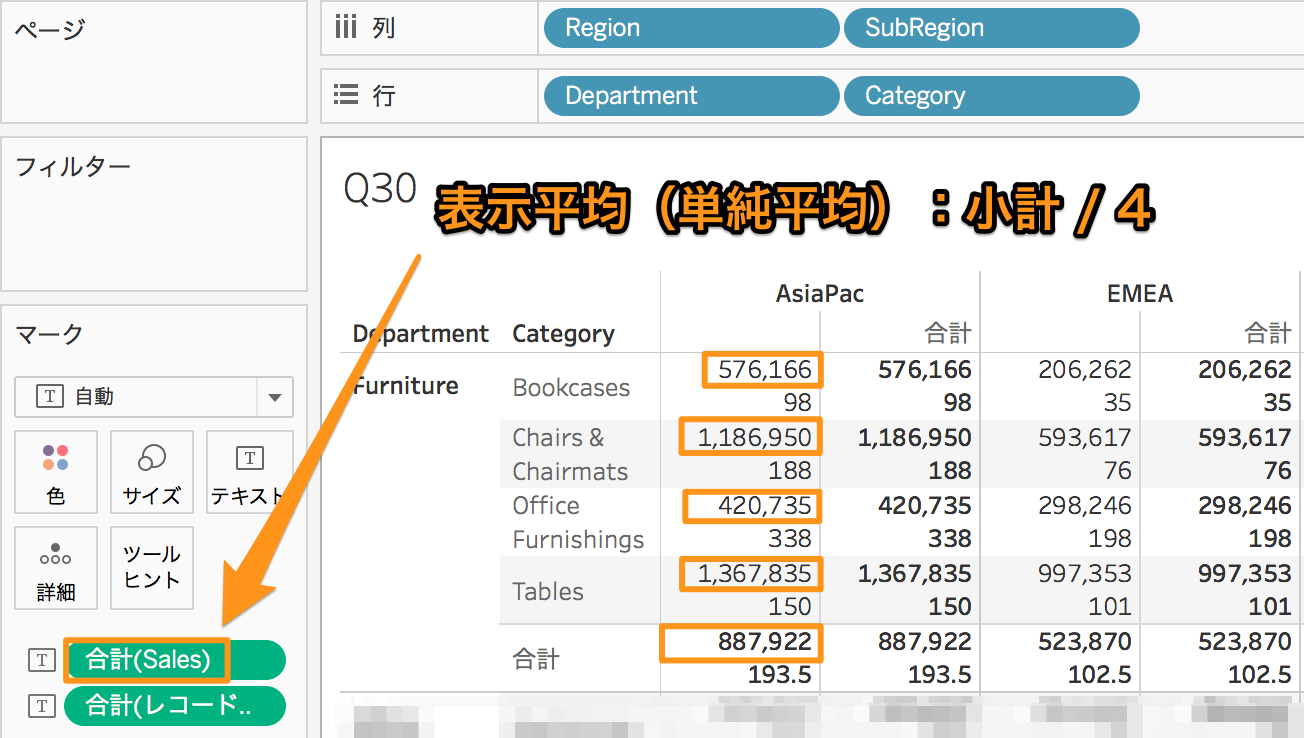
Task: Click the Category field header
Action: [563, 334]
